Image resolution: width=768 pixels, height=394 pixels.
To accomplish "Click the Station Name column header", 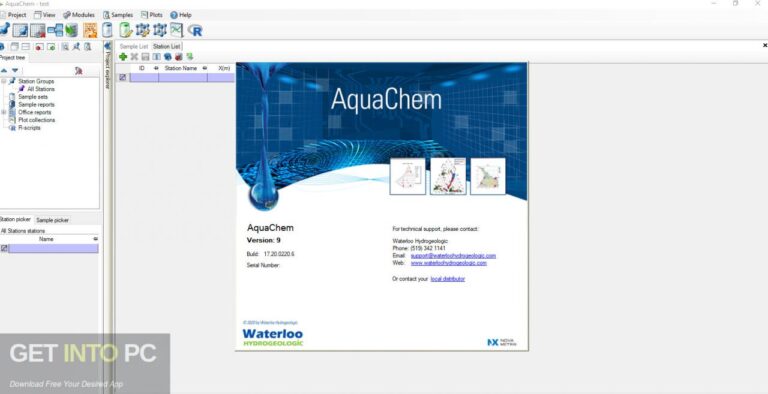I will tap(181, 68).
